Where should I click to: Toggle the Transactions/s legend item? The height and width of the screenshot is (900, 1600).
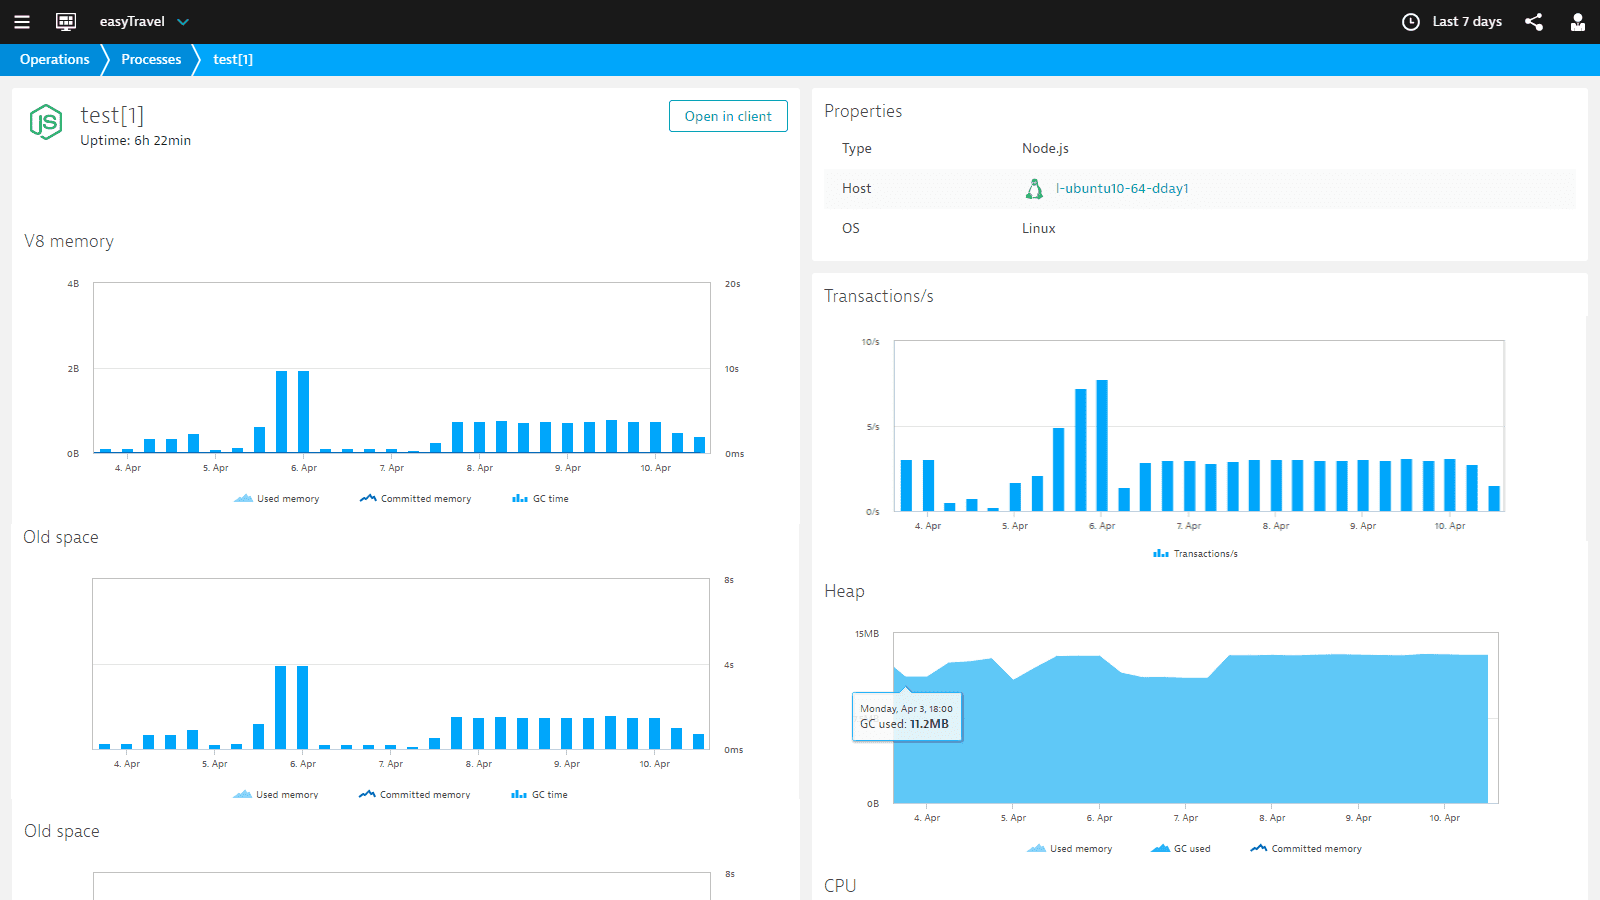click(x=1195, y=553)
